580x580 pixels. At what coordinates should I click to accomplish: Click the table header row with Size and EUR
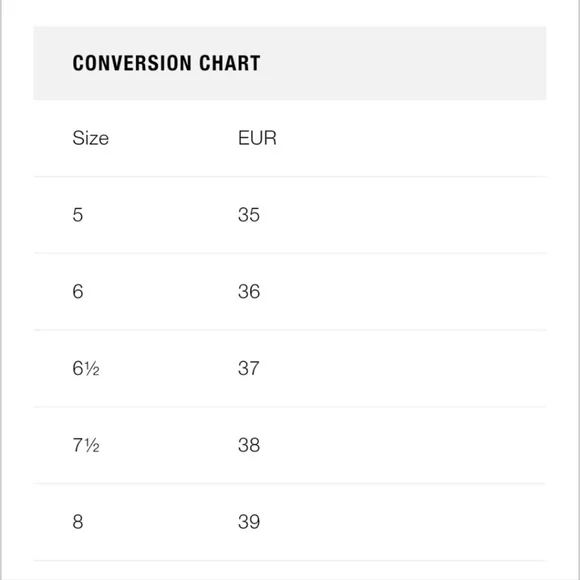pyautogui.click(x=290, y=138)
